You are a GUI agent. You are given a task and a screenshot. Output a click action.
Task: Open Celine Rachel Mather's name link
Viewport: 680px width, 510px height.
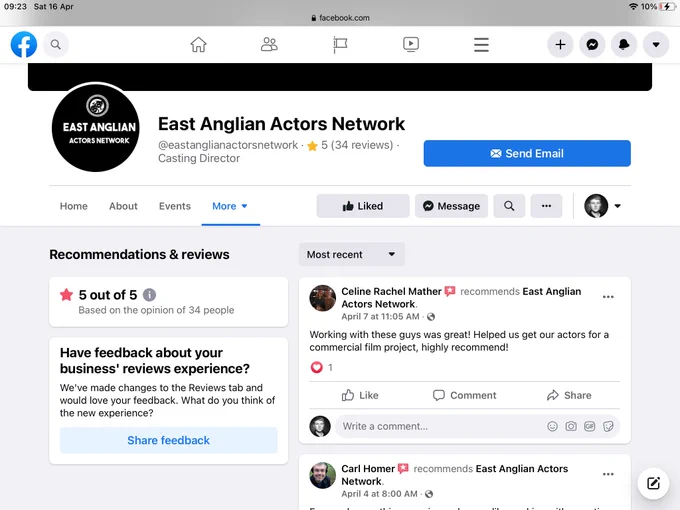pyautogui.click(x=391, y=291)
